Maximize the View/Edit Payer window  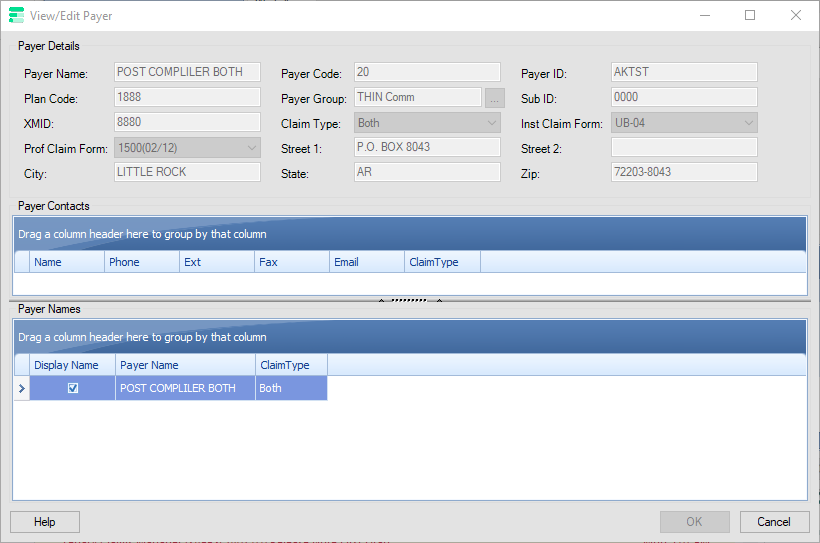750,15
